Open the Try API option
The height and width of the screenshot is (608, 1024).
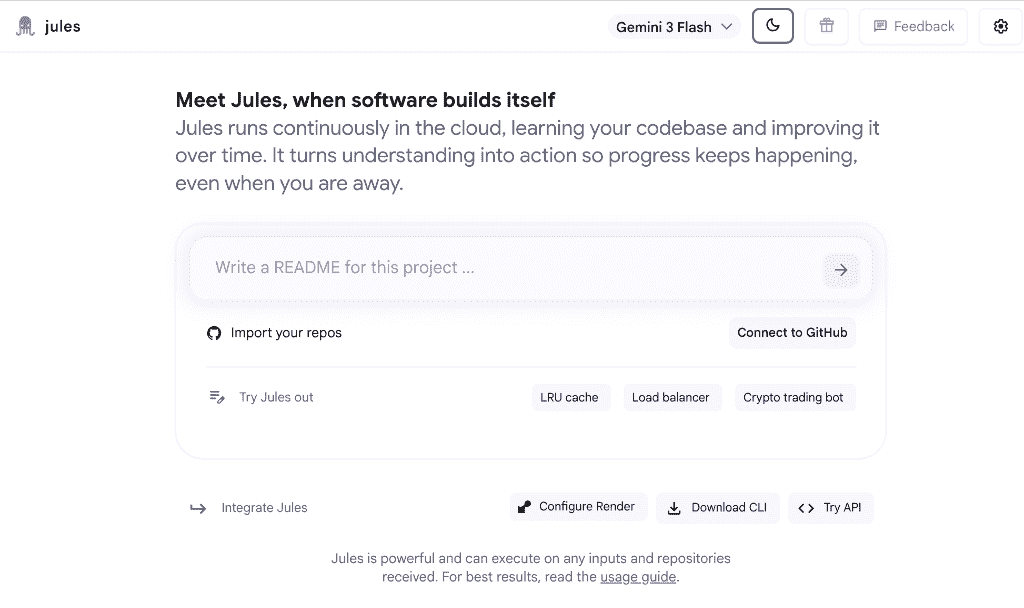coord(831,508)
